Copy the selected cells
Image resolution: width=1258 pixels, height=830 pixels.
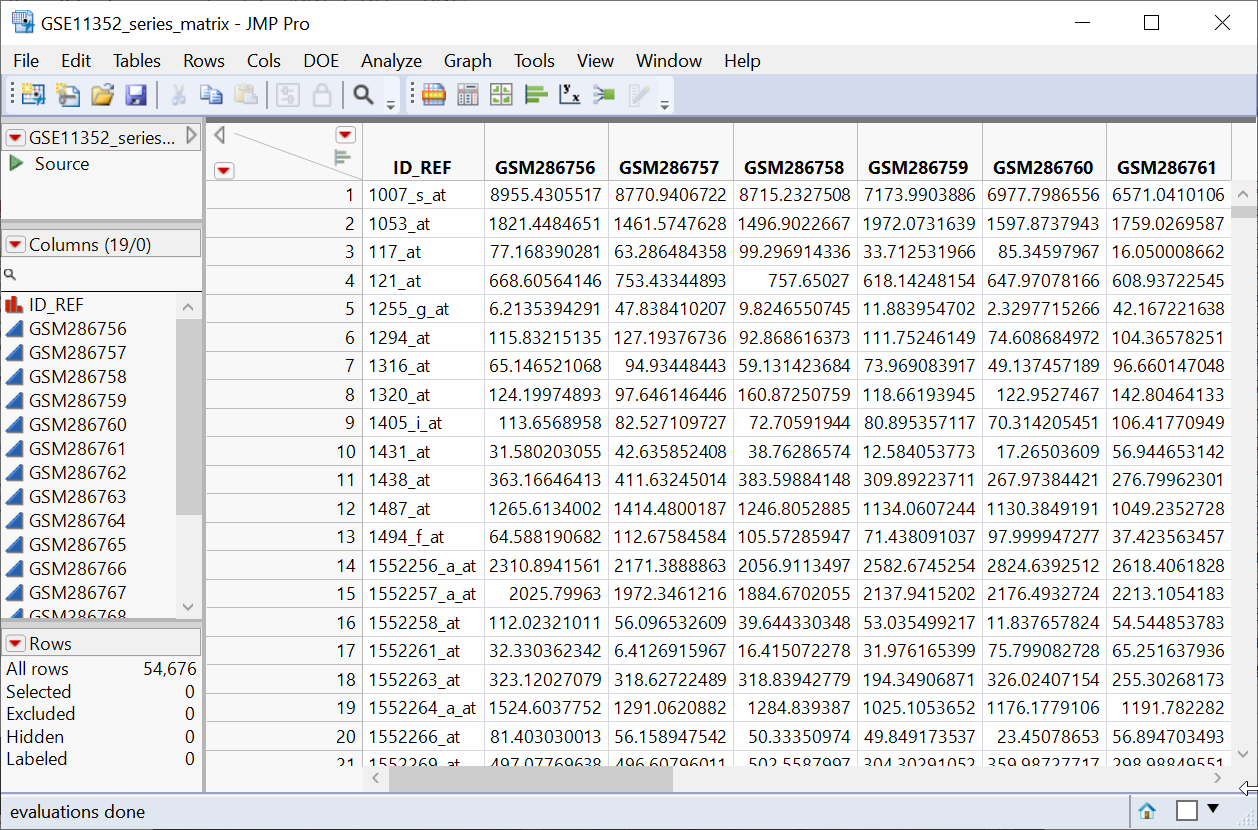click(x=211, y=94)
